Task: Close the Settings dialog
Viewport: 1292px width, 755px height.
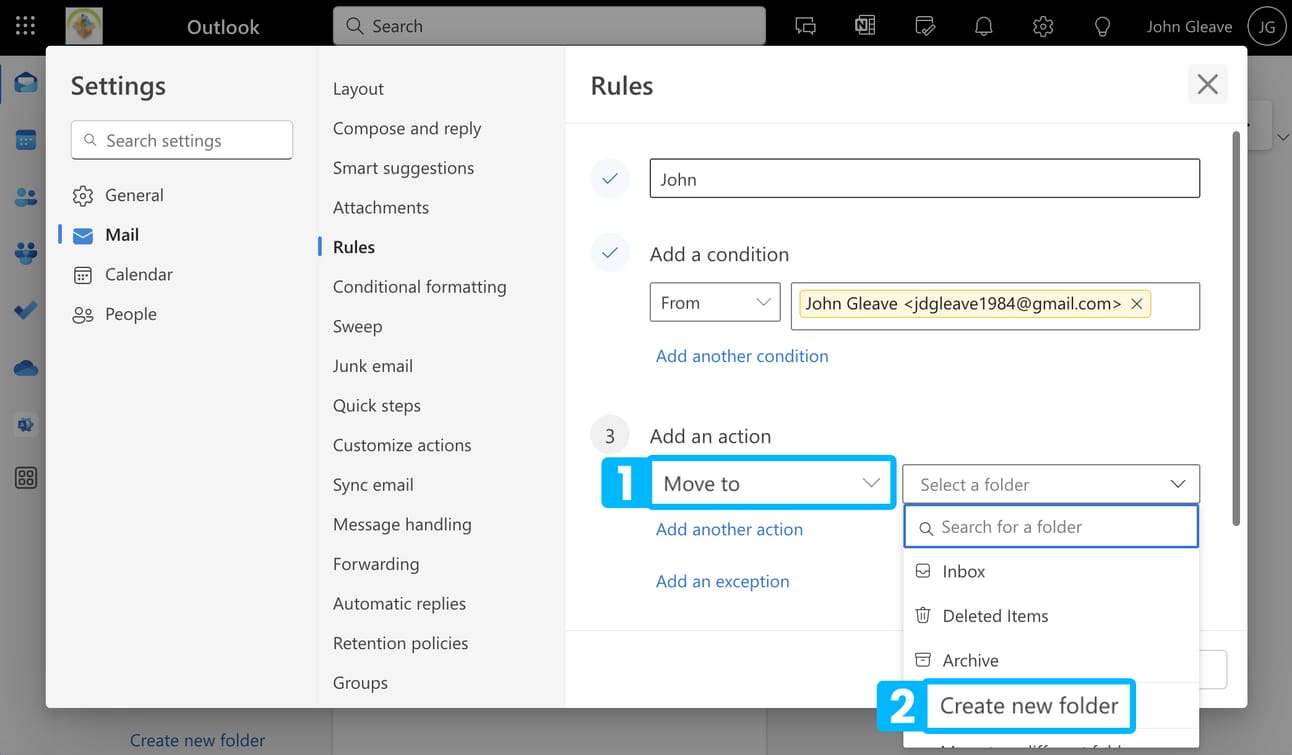Action: [x=1208, y=85]
